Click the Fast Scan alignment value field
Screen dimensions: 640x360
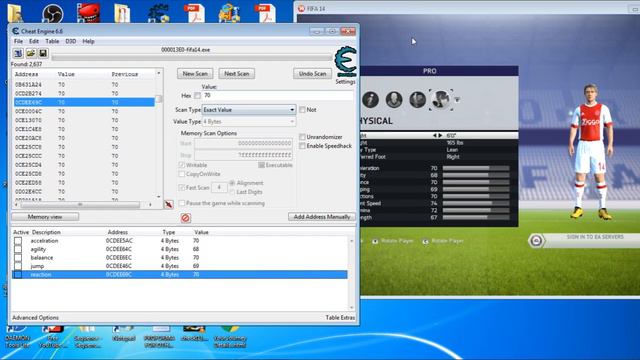[x=219, y=187]
